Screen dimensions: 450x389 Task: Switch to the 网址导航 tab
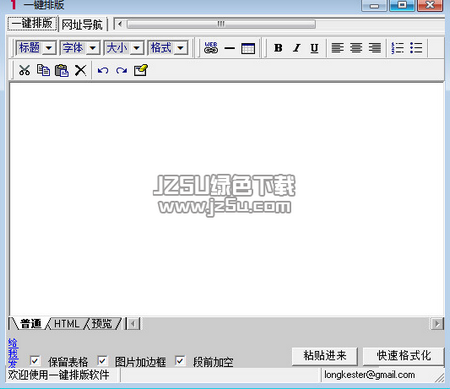click(x=82, y=24)
